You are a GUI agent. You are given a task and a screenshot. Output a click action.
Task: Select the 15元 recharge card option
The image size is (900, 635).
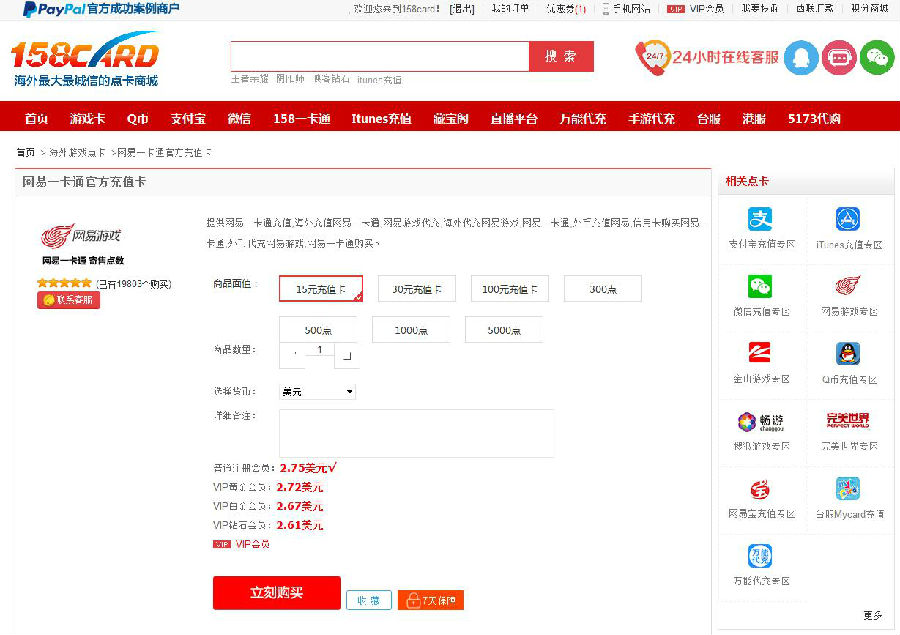pos(321,289)
